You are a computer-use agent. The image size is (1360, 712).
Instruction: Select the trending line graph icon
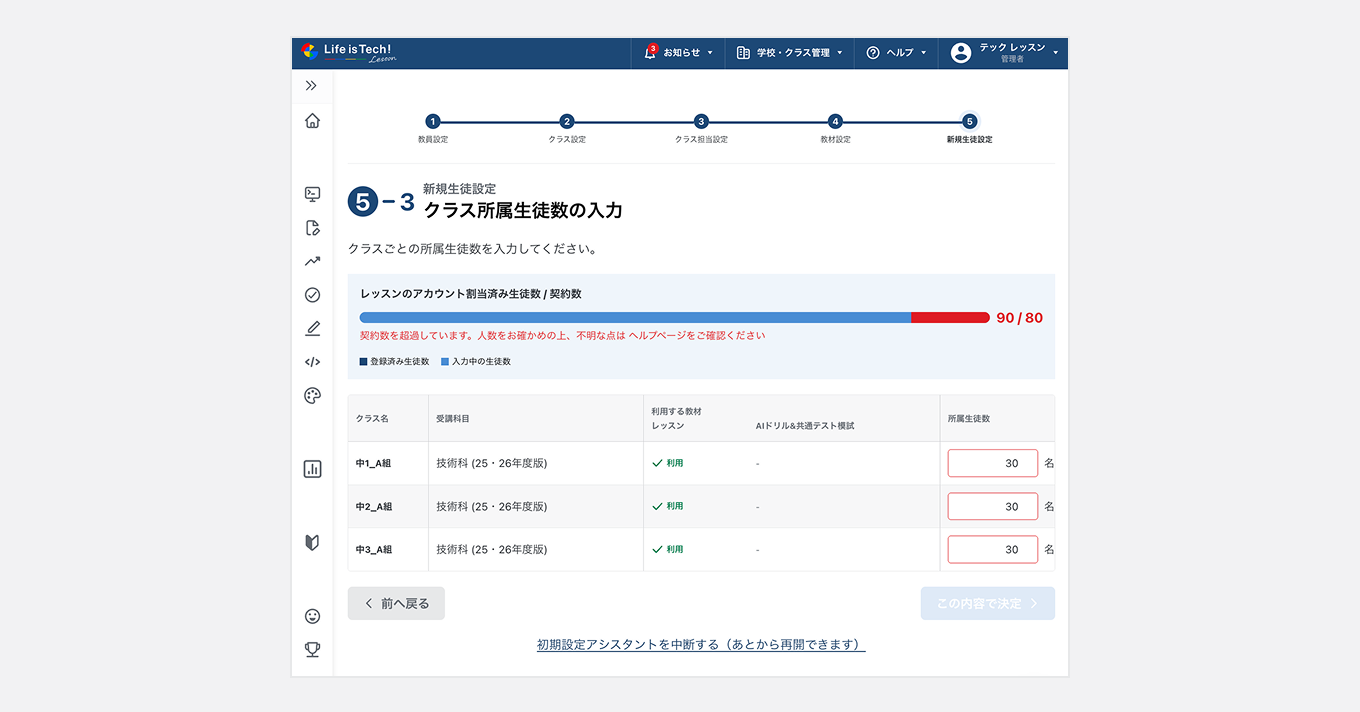click(312, 261)
